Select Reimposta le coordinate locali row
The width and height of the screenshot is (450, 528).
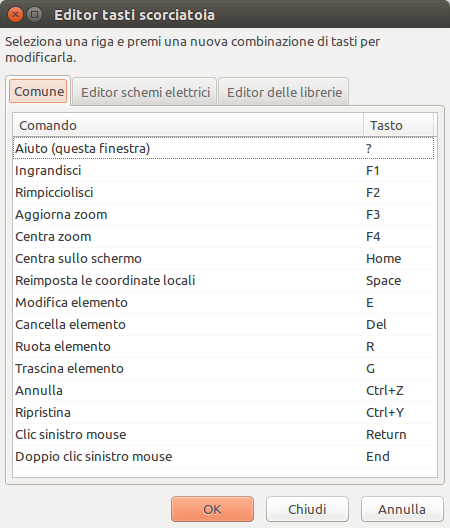(224, 280)
